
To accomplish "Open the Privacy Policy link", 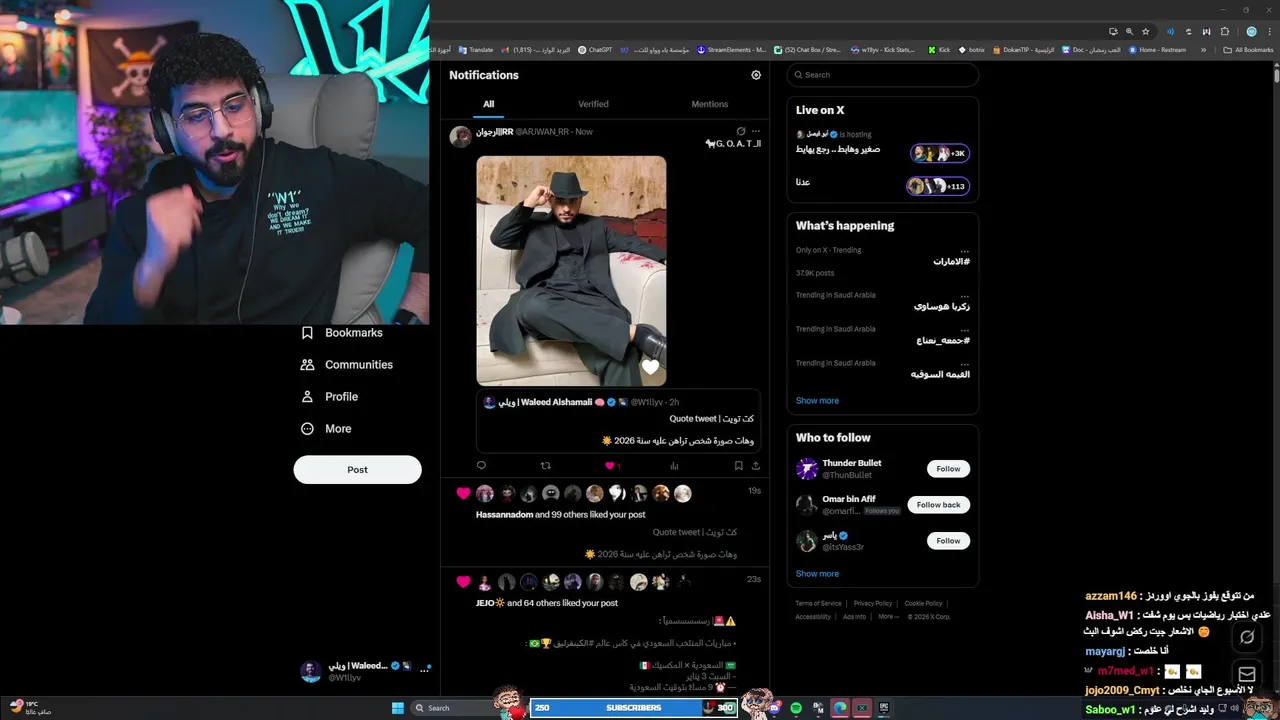I will pyautogui.click(x=872, y=603).
